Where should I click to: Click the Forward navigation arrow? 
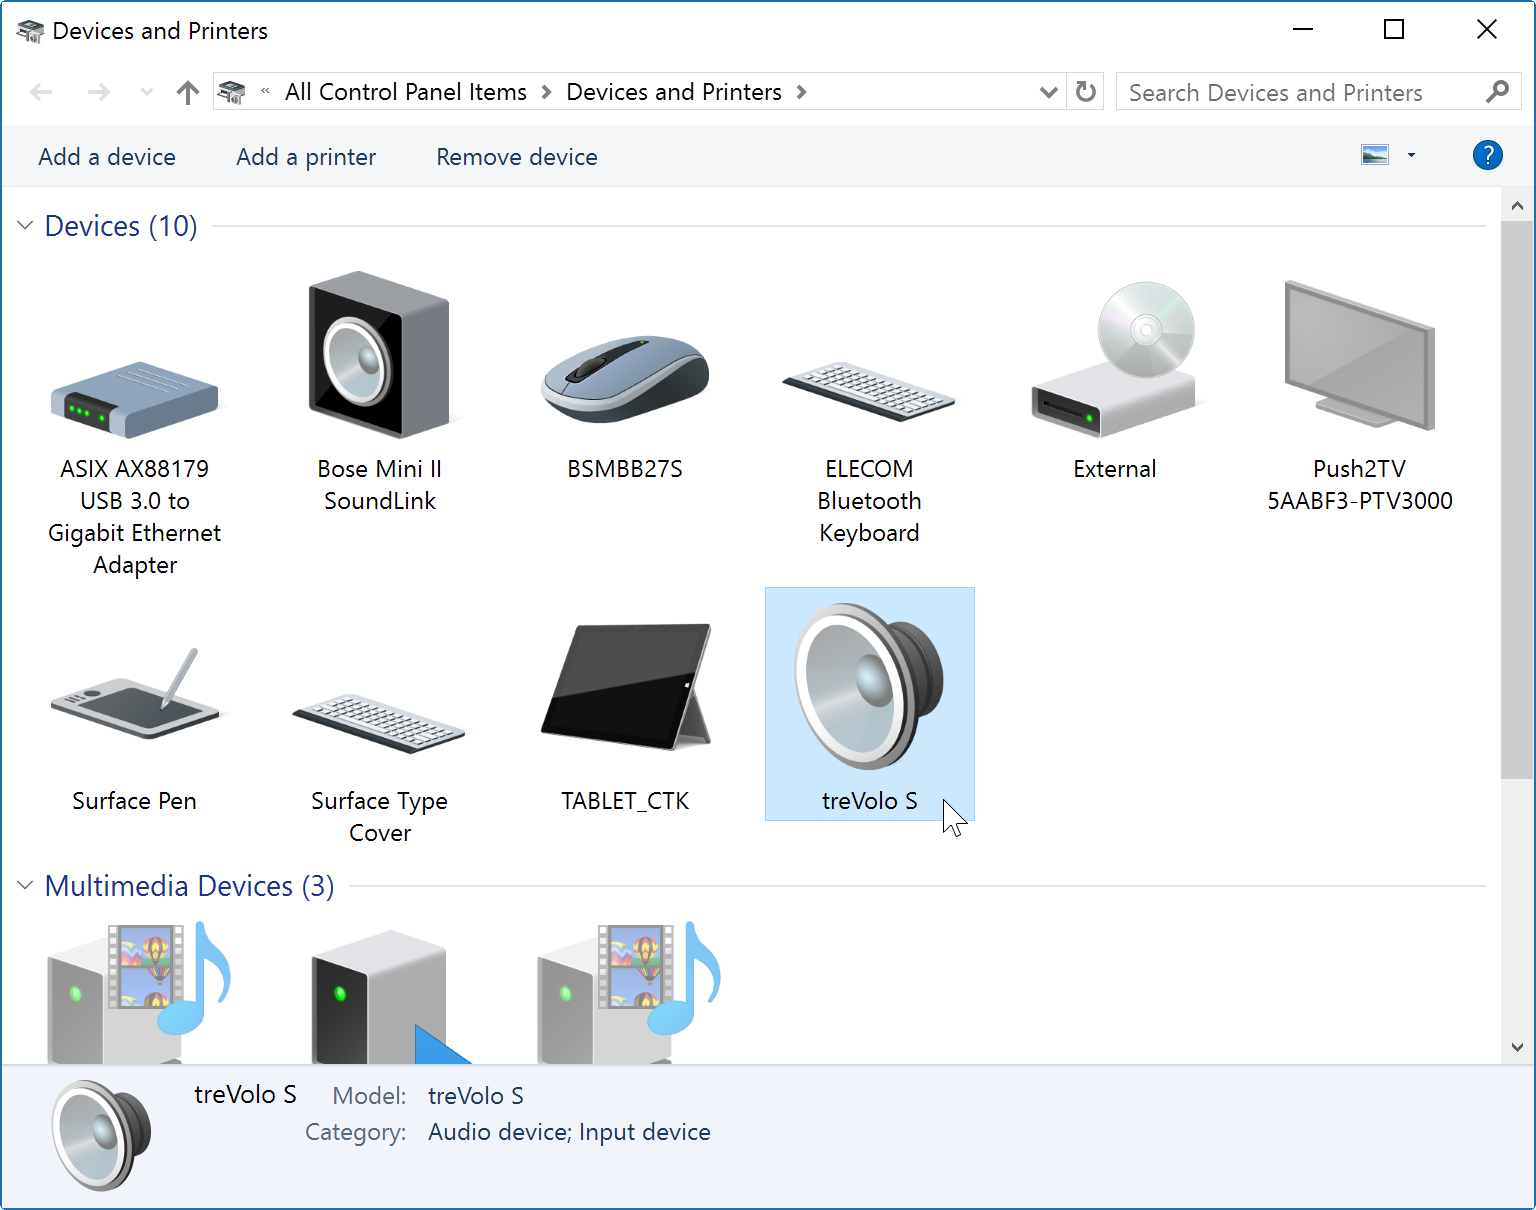(98, 93)
